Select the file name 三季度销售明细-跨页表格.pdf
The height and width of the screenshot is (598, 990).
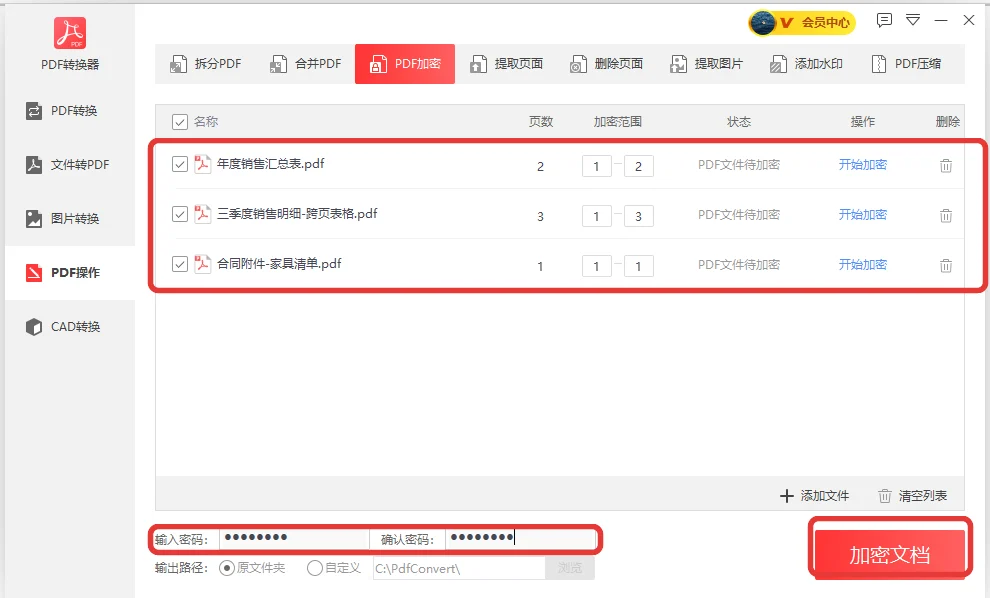(297, 214)
